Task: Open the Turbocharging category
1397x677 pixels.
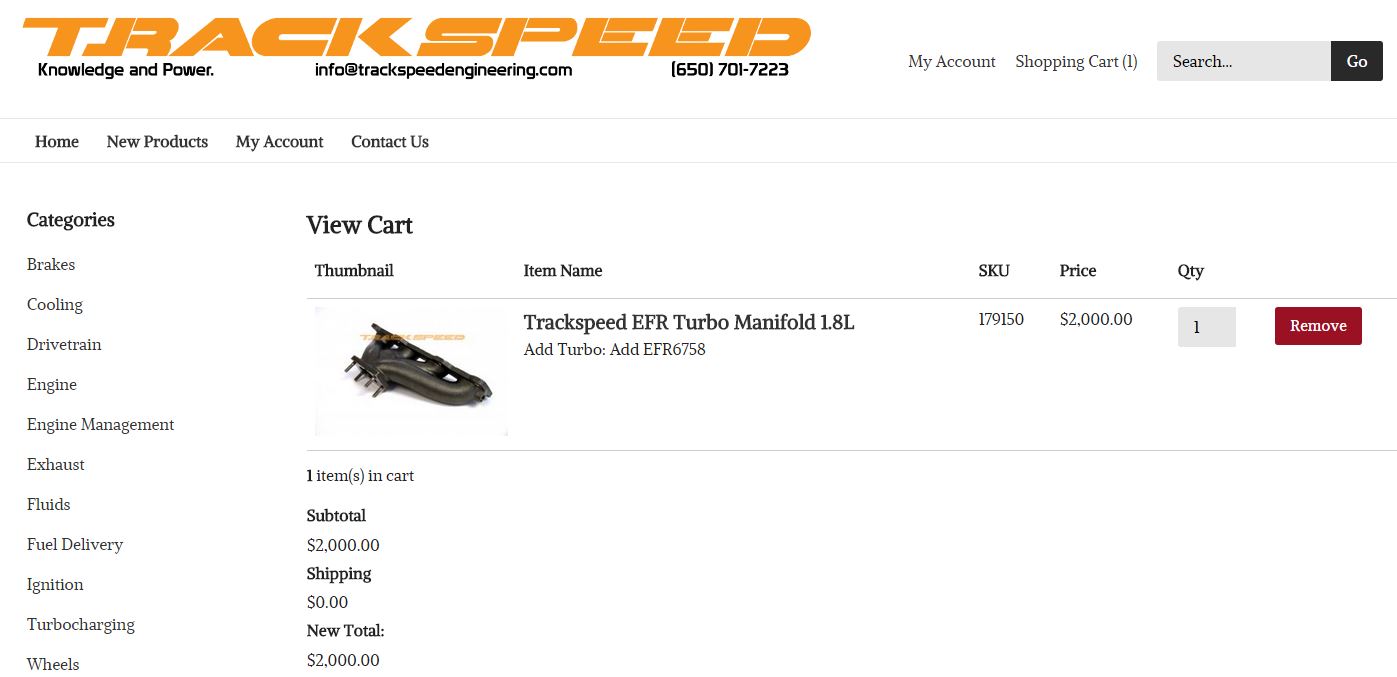Action: [x=81, y=625]
